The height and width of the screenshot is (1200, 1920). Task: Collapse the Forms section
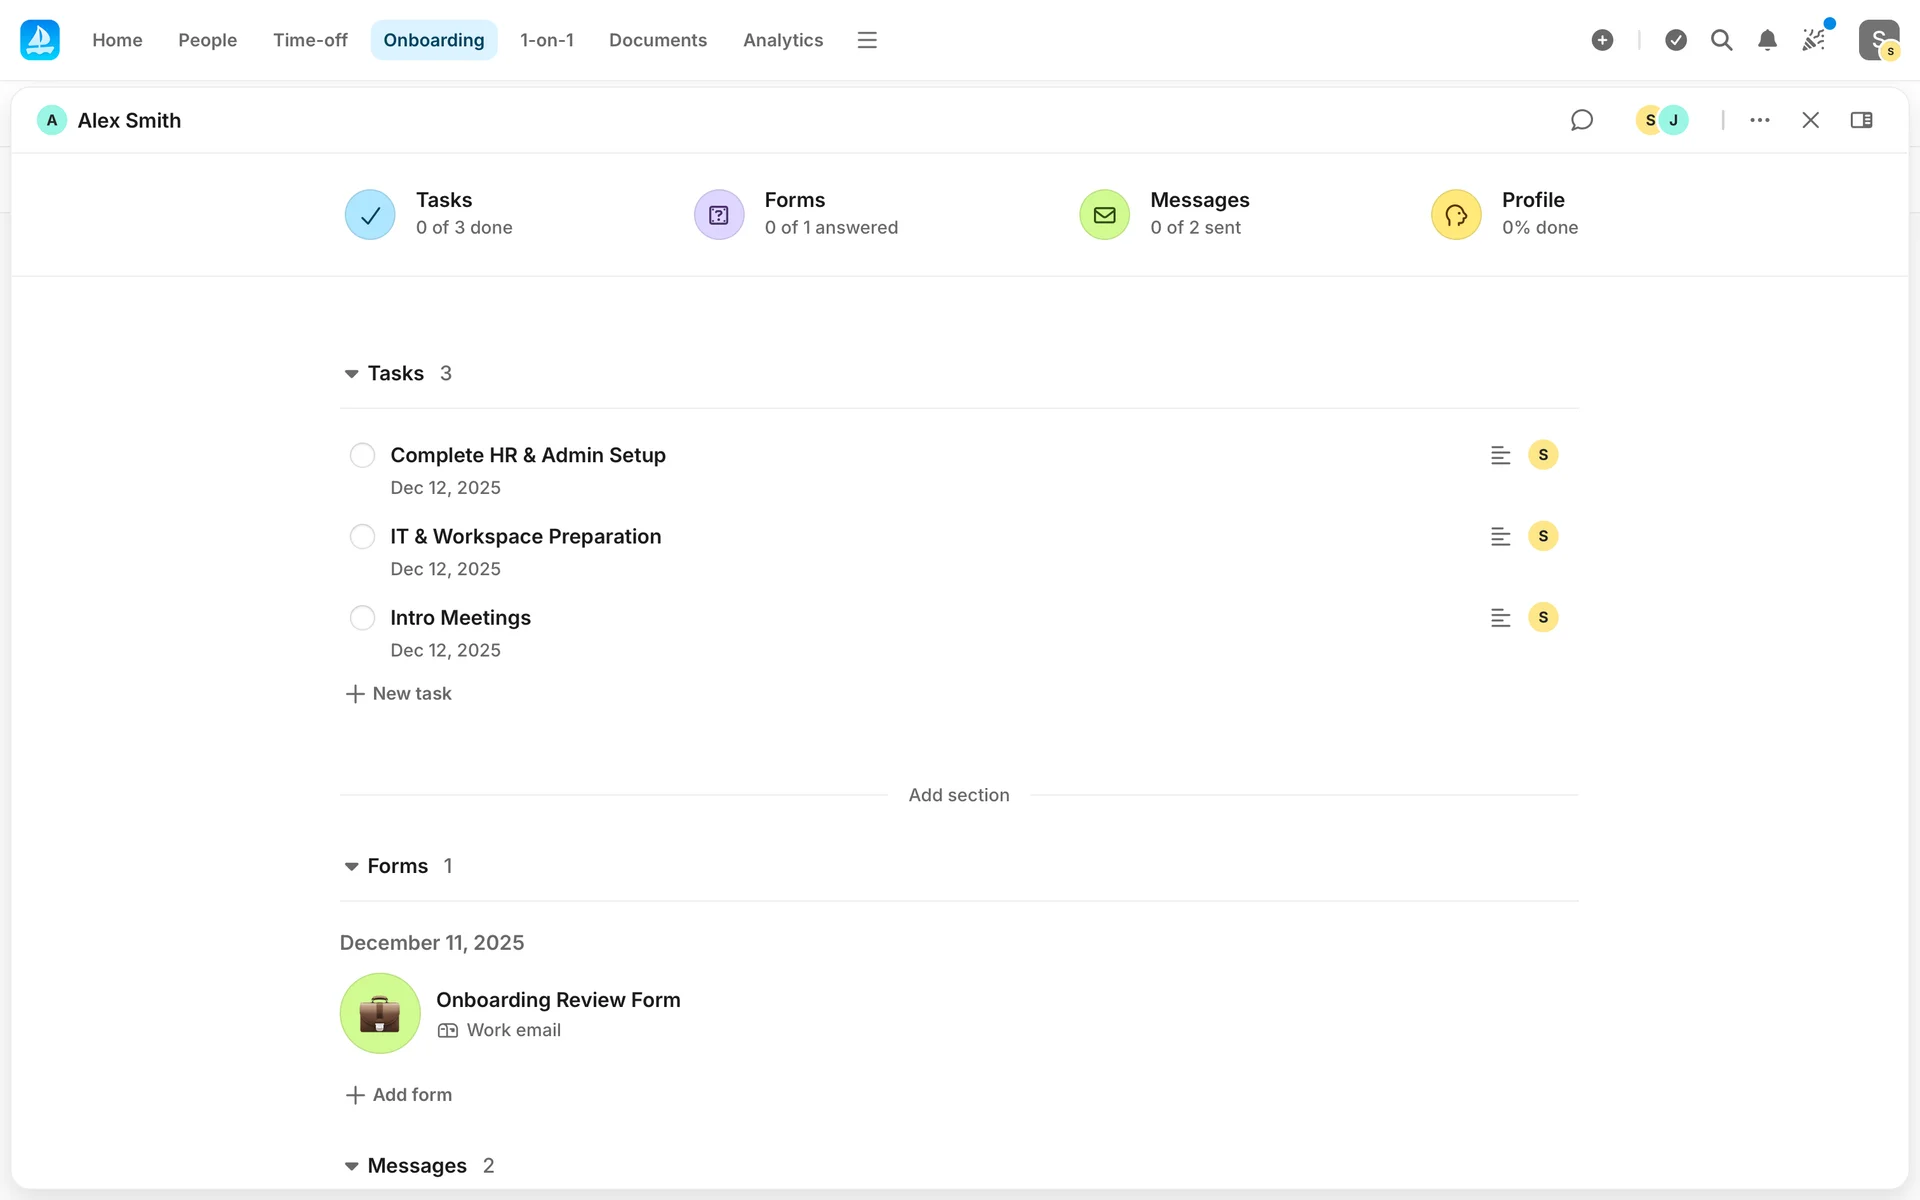[351, 867]
